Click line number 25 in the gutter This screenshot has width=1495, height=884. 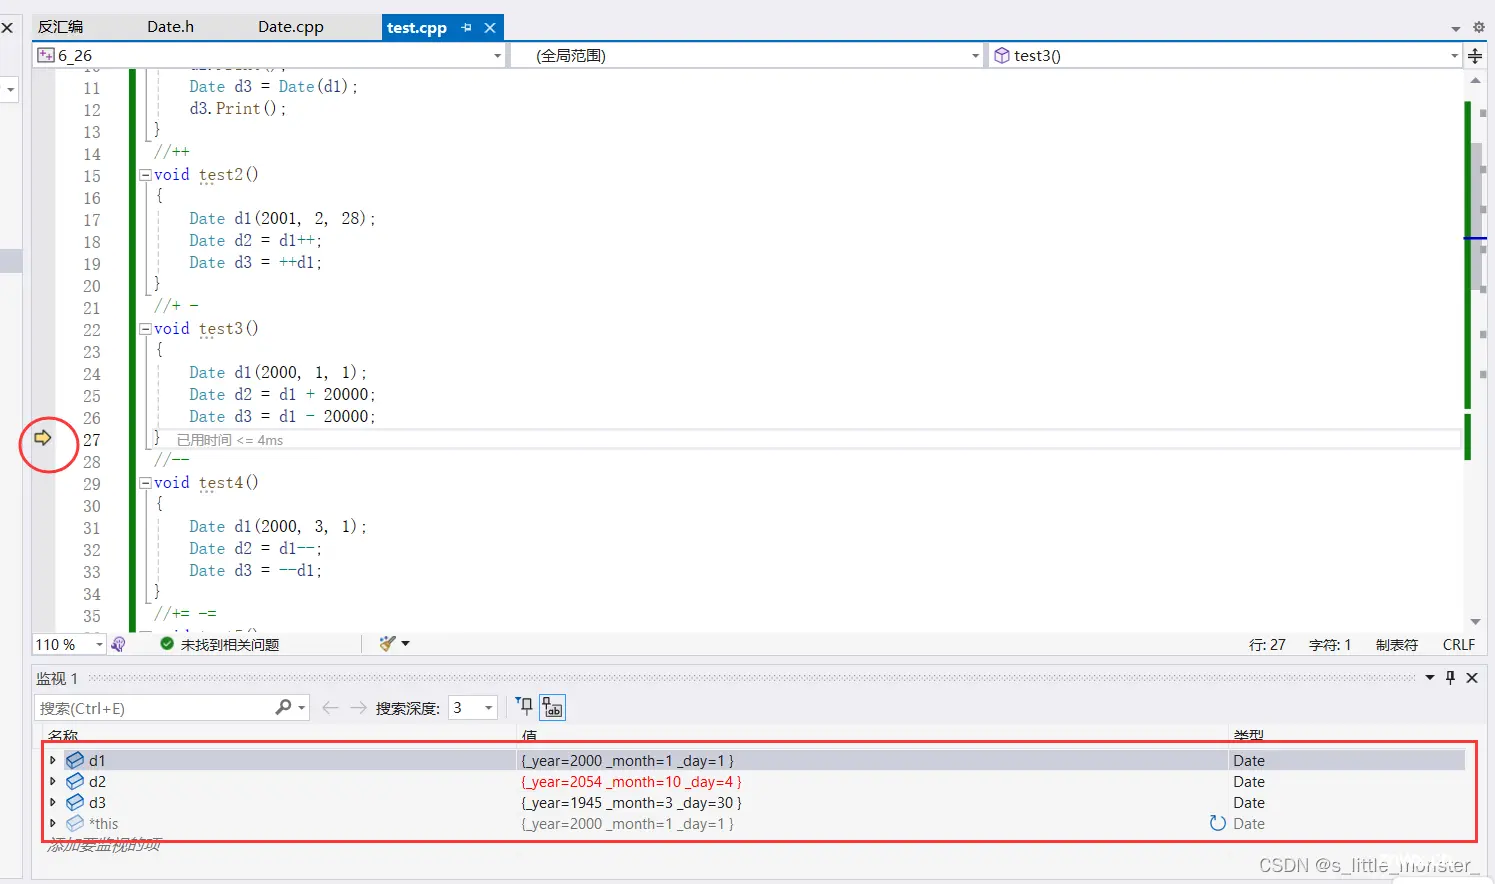[x=92, y=396]
